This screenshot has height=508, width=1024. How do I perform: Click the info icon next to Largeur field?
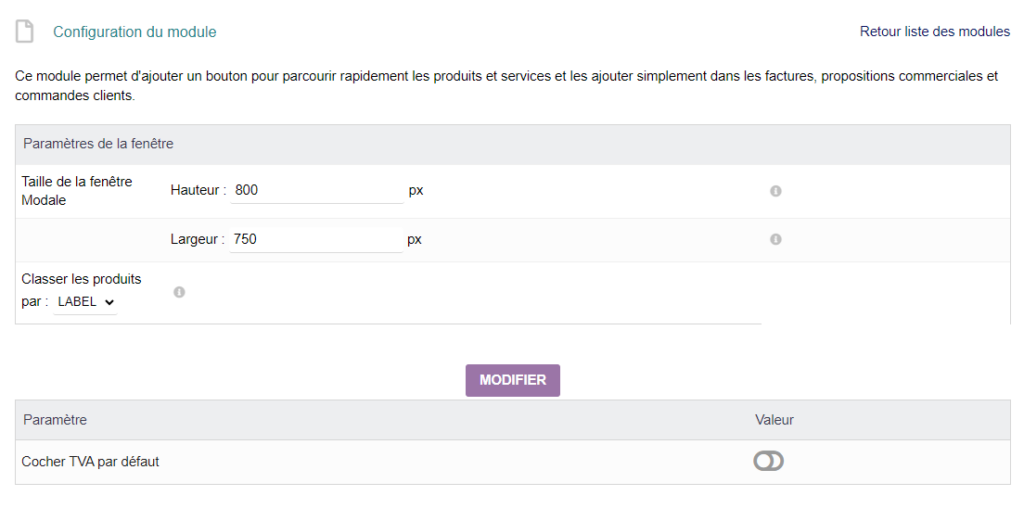(776, 240)
